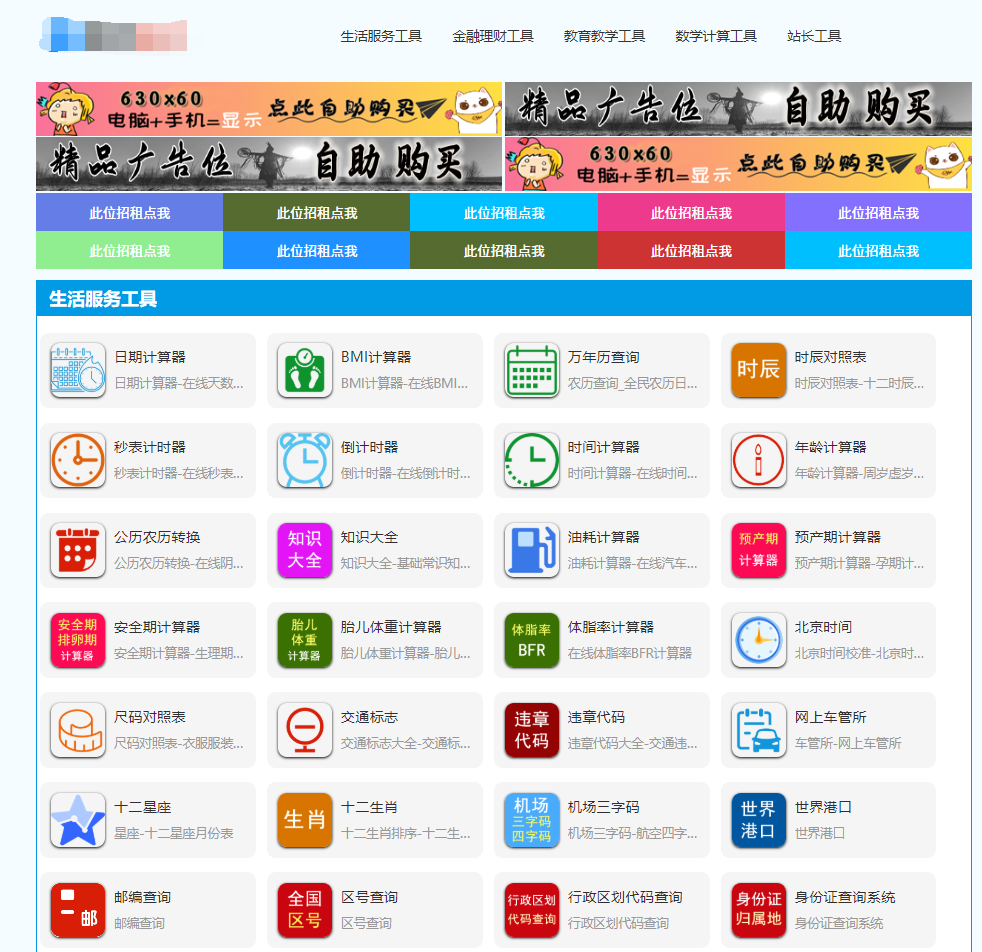The width and height of the screenshot is (982, 952).
Task: Open the 秒表计时器 orange clock icon
Action: (x=78, y=460)
